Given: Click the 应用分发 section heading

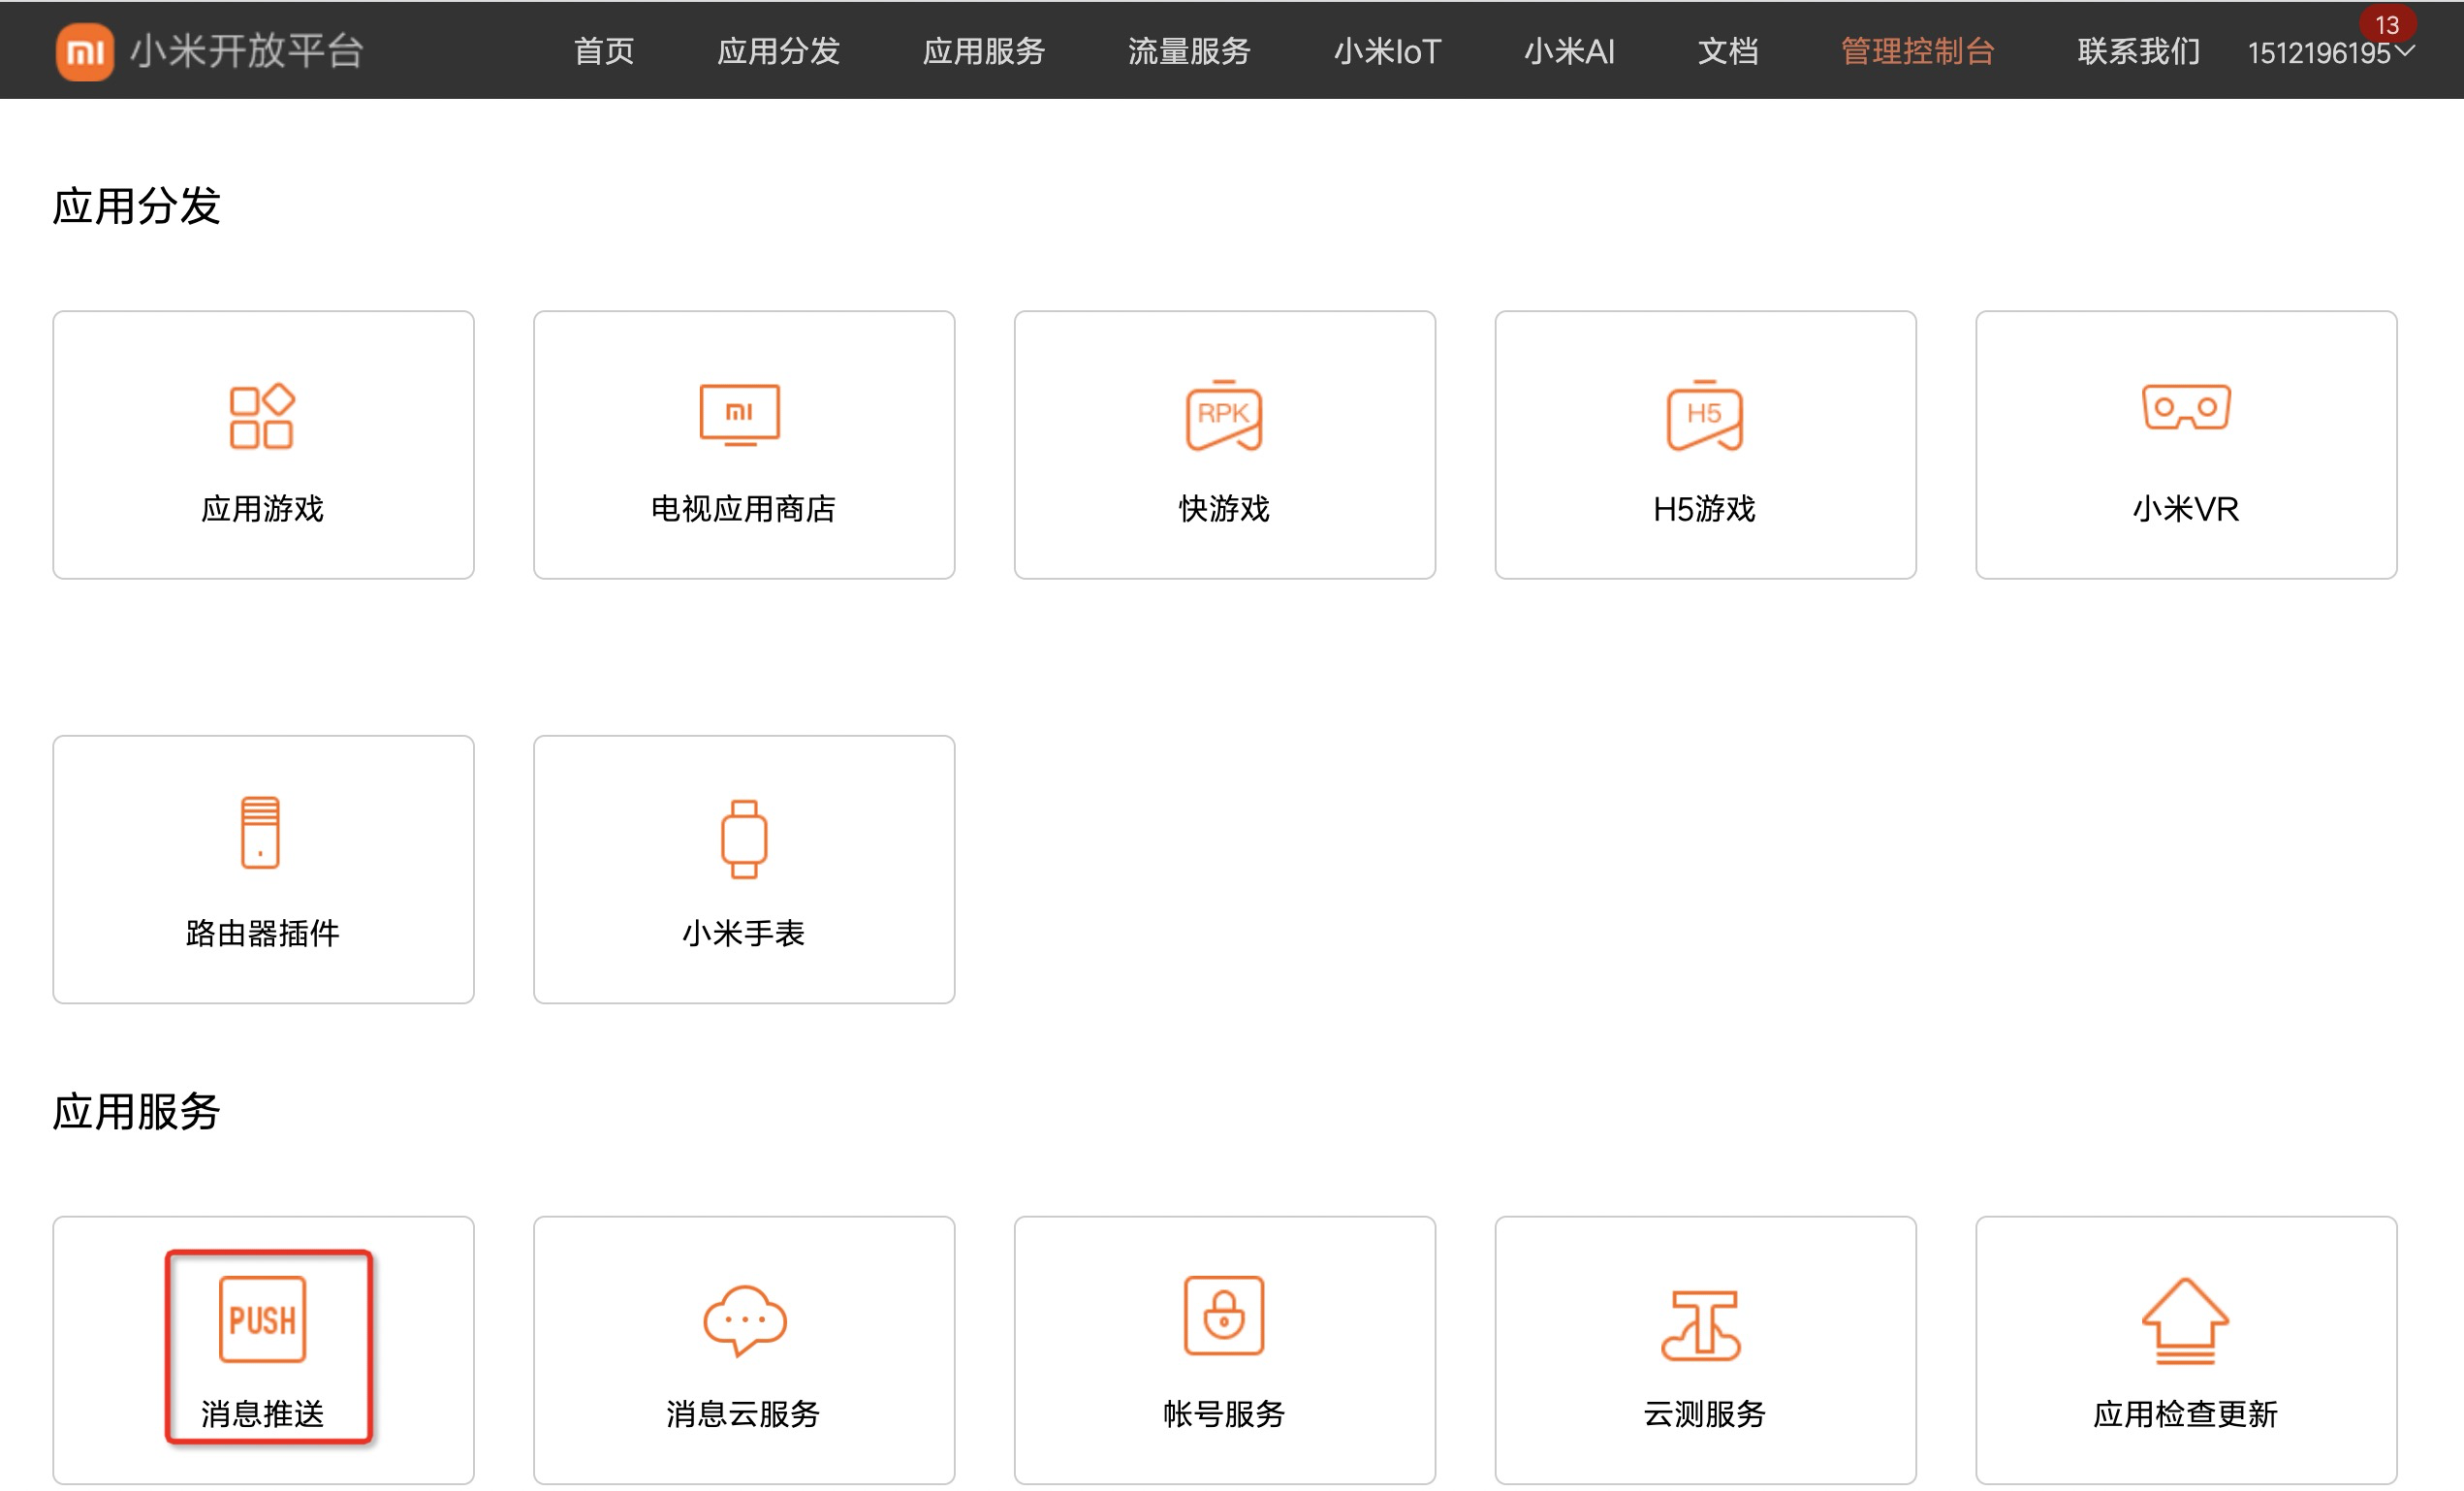Looking at the screenshot, I should pos(136,206).
